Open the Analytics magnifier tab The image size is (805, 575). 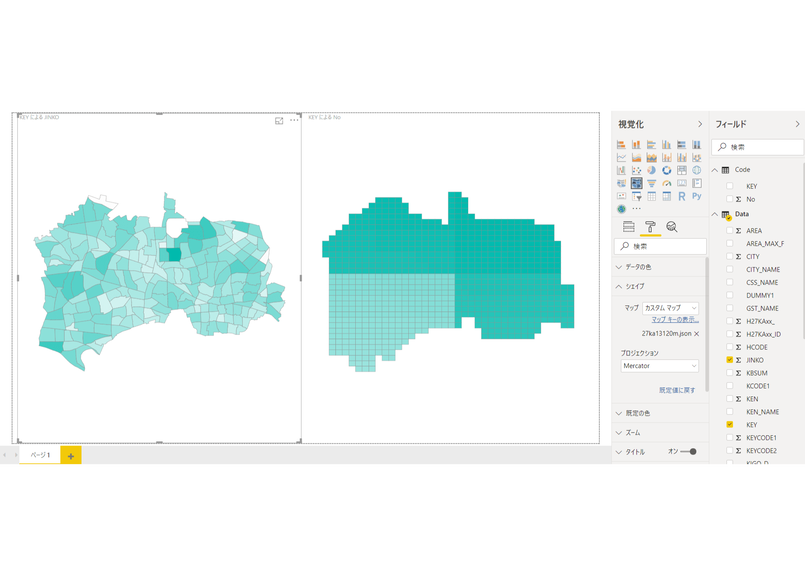[x=672, y=227]
